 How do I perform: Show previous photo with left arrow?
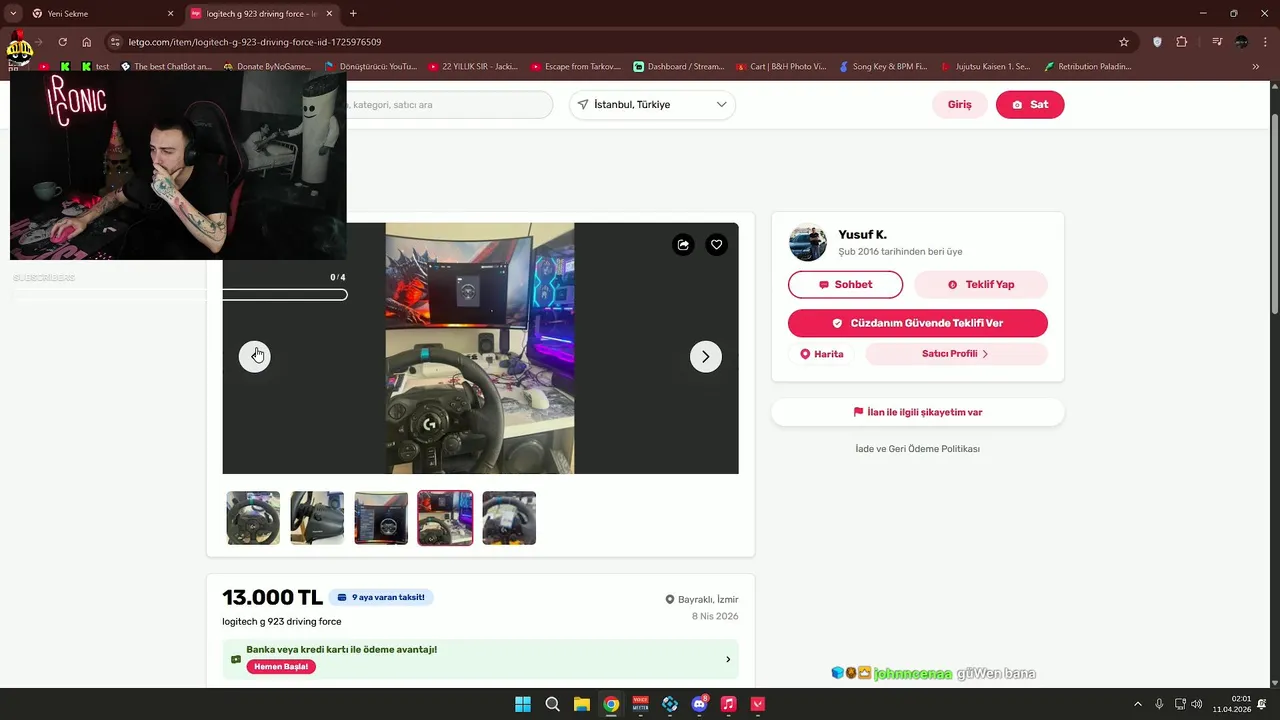[x=255, y=356]
